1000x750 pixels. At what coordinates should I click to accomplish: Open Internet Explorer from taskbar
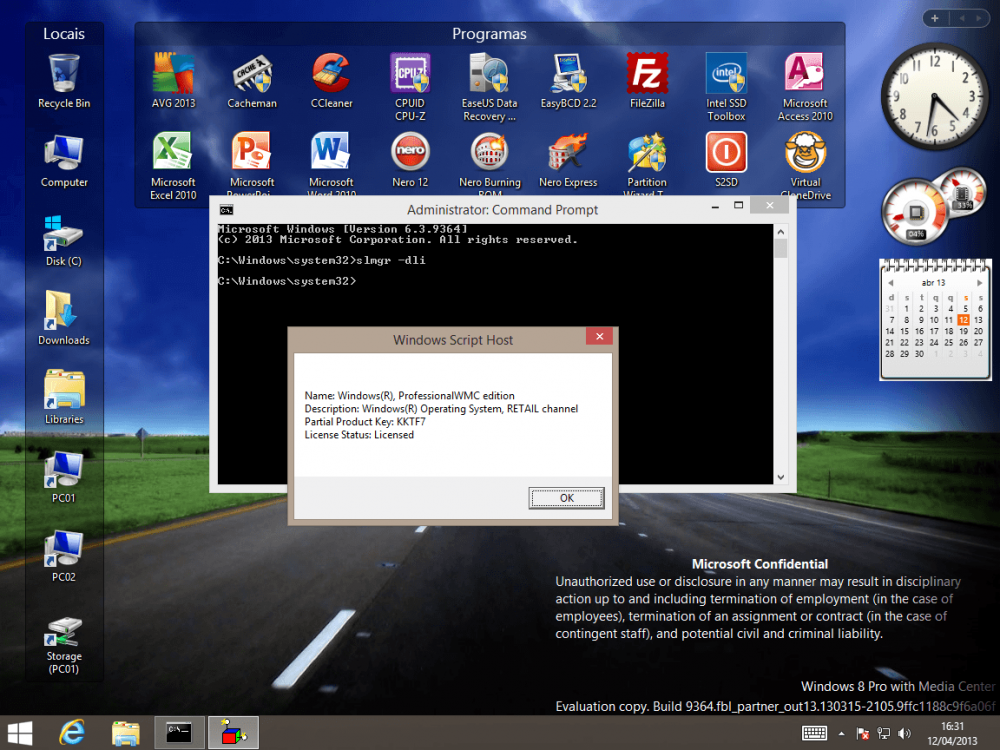pos(72,733)
